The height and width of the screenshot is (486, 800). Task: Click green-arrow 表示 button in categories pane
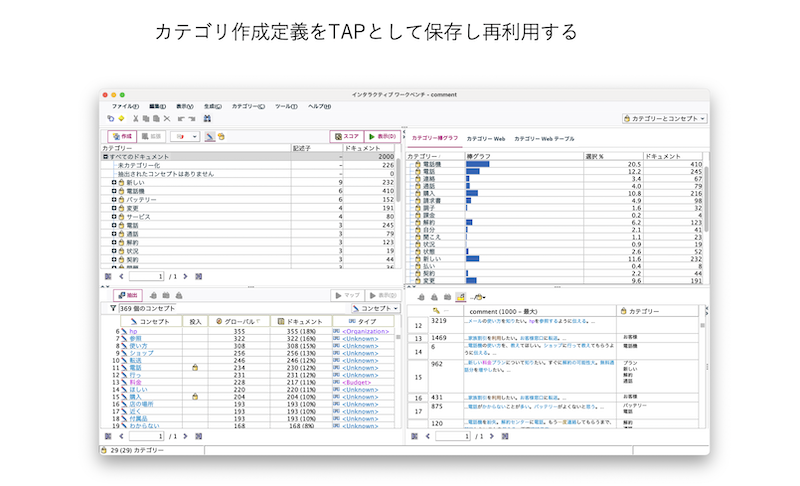pyautogui.click(x=382, y=137)
